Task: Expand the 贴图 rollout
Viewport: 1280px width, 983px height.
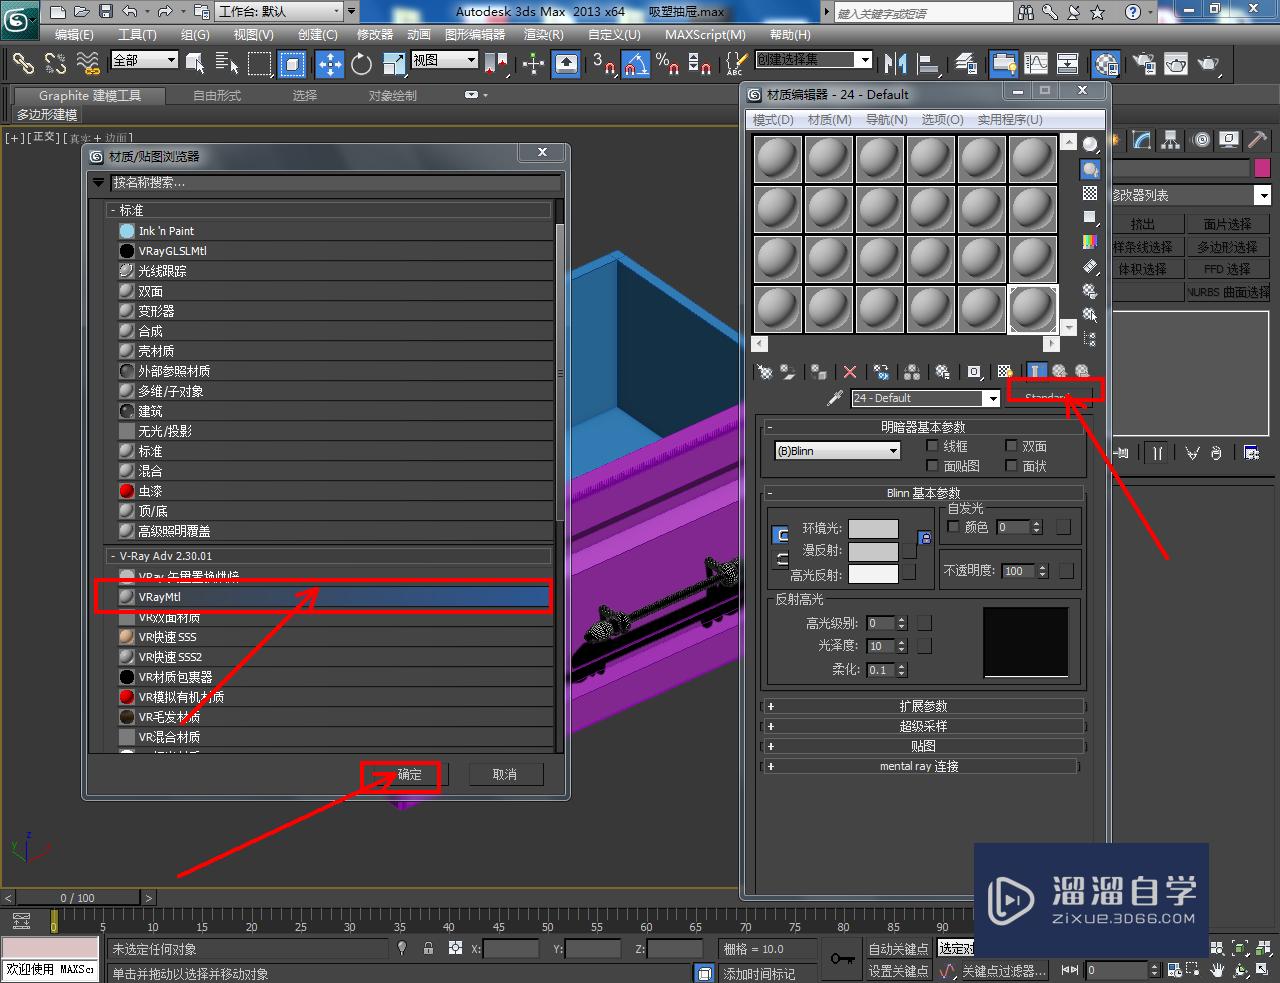Action: coord(923,746)
